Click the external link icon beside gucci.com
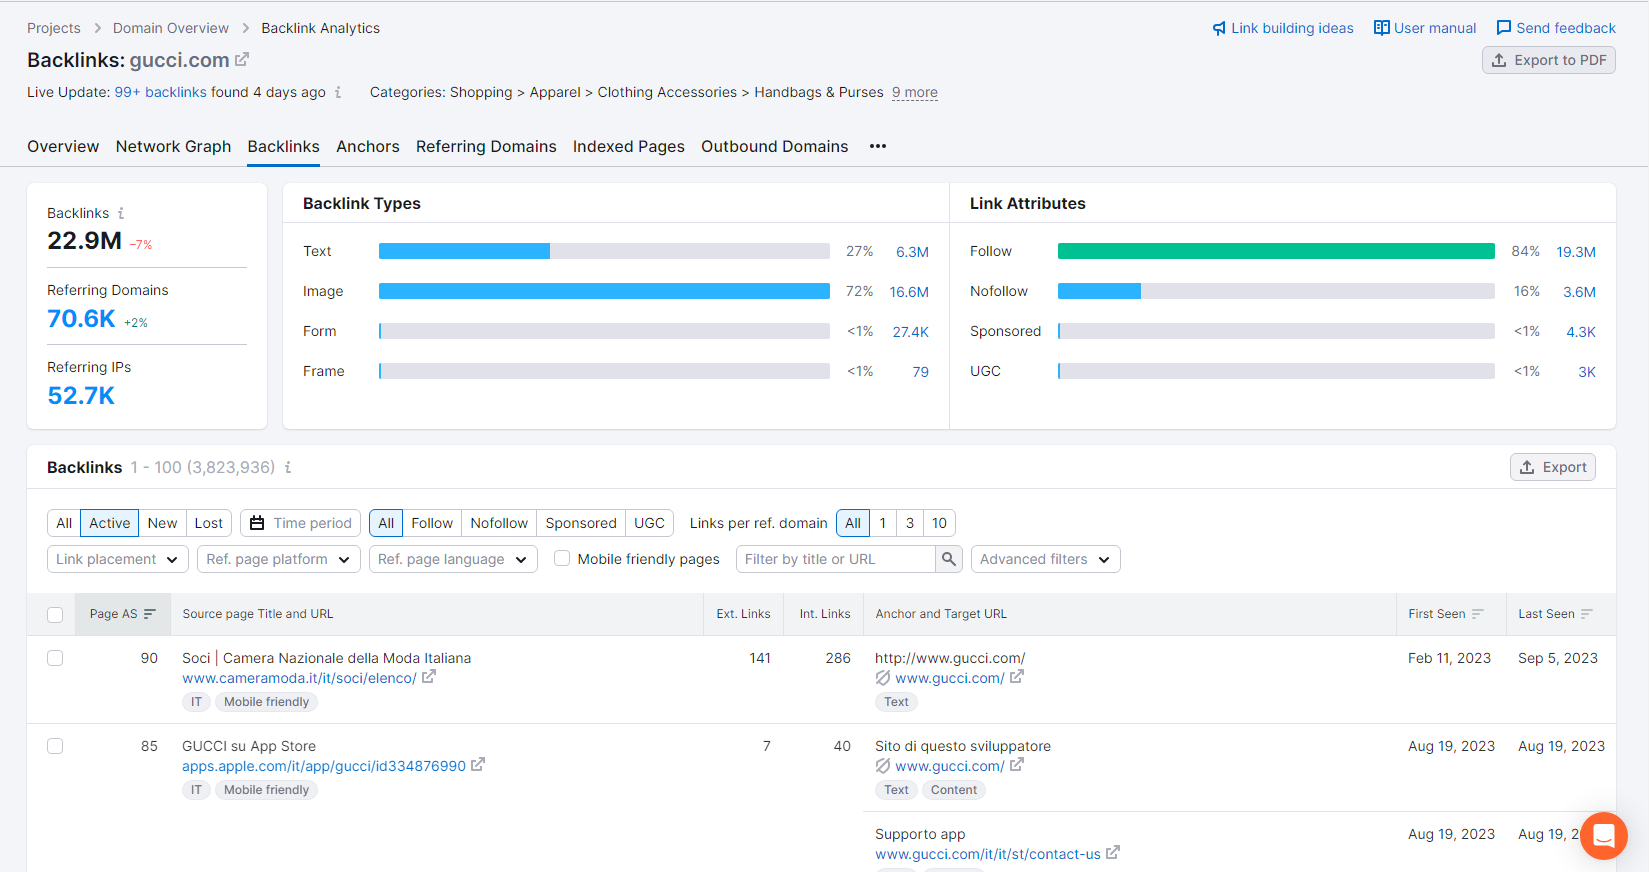This screenshot has width=1649, height=872. pyautogui.click(x=242, y=60)
